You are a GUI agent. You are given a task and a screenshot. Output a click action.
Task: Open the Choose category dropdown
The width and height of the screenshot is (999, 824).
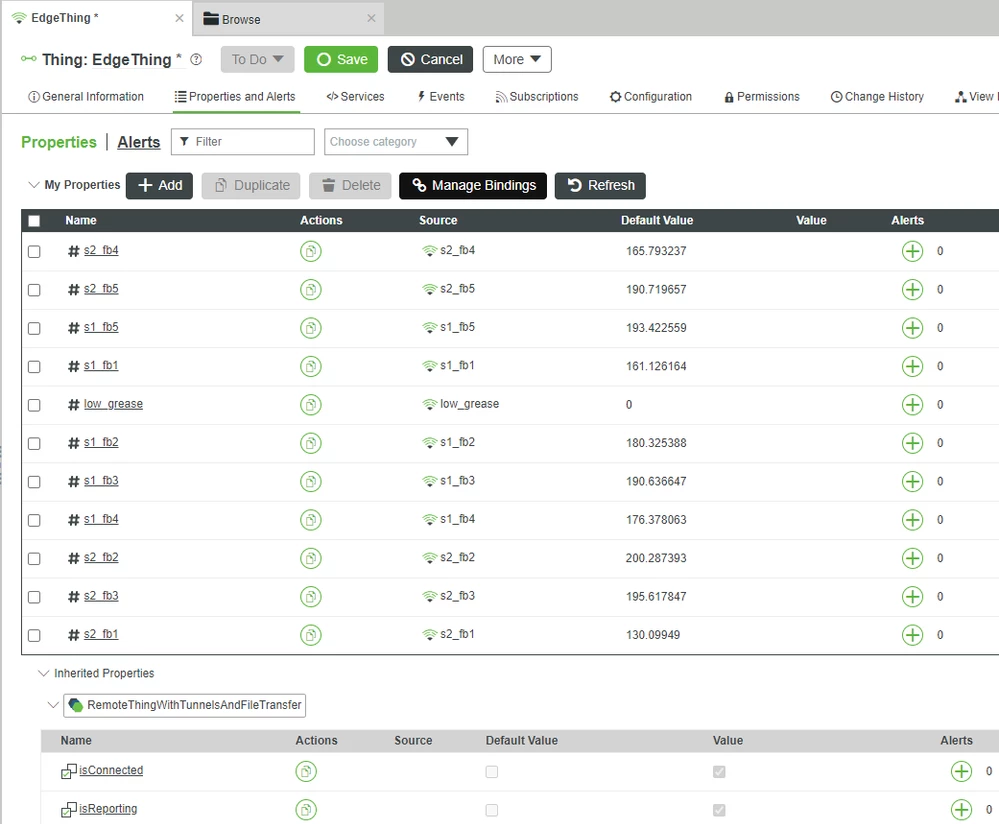(x=396, y=141)
